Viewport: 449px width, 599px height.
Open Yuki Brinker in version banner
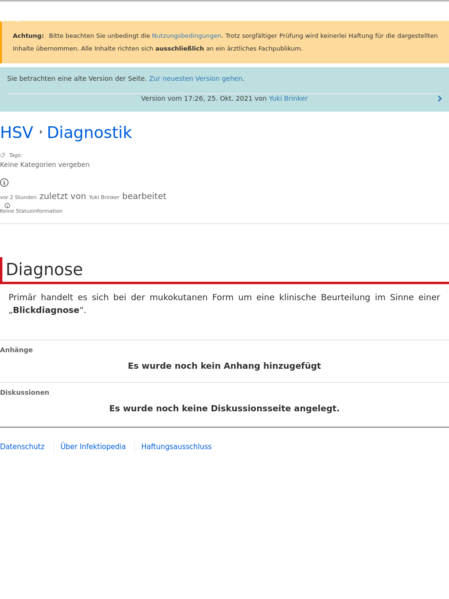pos(288,98)
